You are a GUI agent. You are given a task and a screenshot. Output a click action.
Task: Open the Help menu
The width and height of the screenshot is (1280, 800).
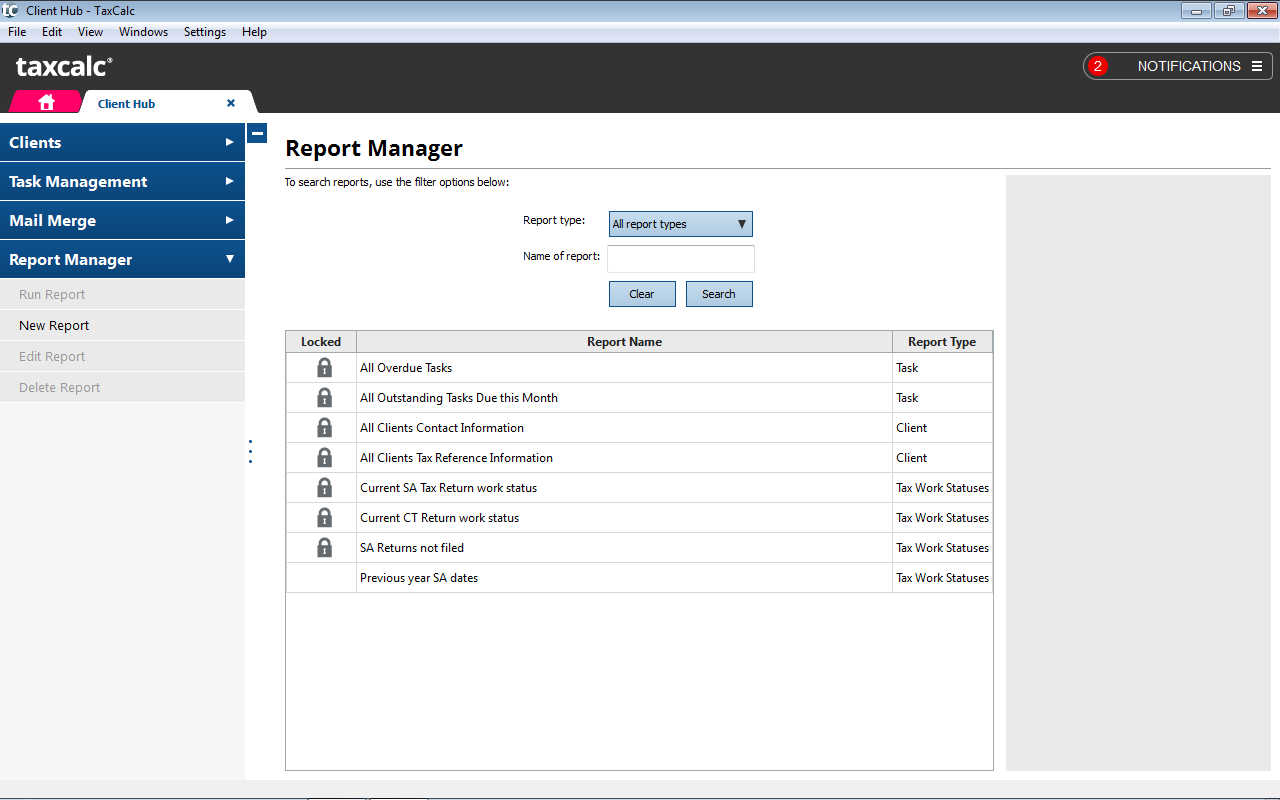tap(254, 32)
